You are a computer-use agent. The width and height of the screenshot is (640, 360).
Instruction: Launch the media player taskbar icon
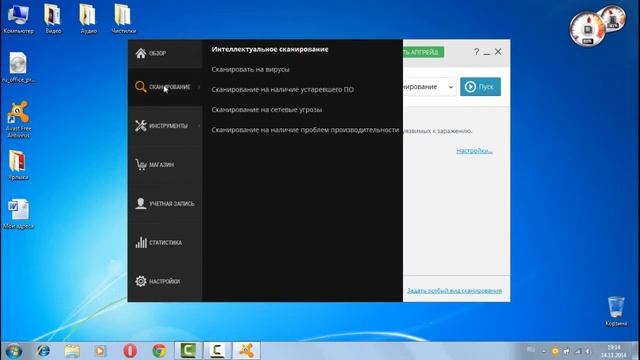(x=100, y=351)
